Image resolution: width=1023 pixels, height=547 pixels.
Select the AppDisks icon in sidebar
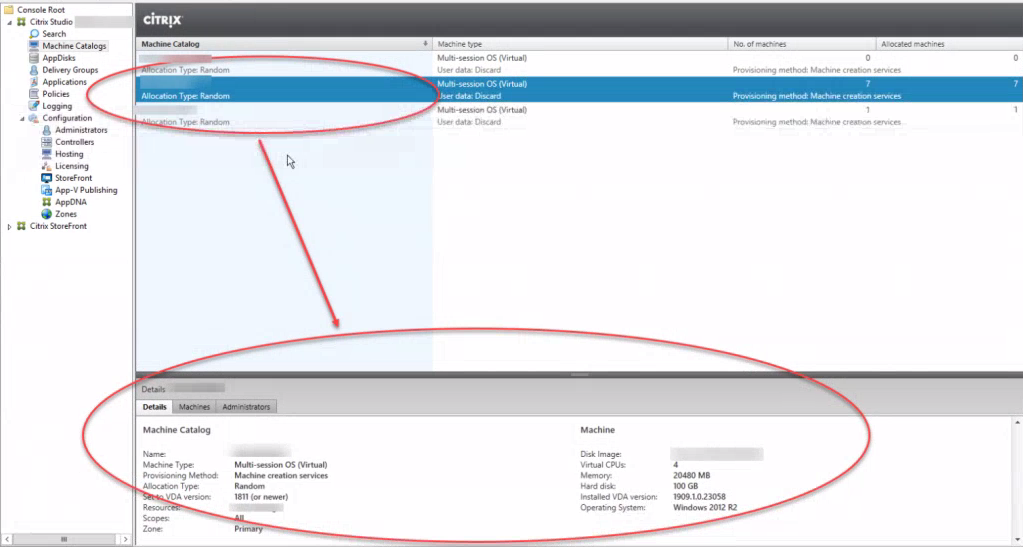[x=35, y=58]
